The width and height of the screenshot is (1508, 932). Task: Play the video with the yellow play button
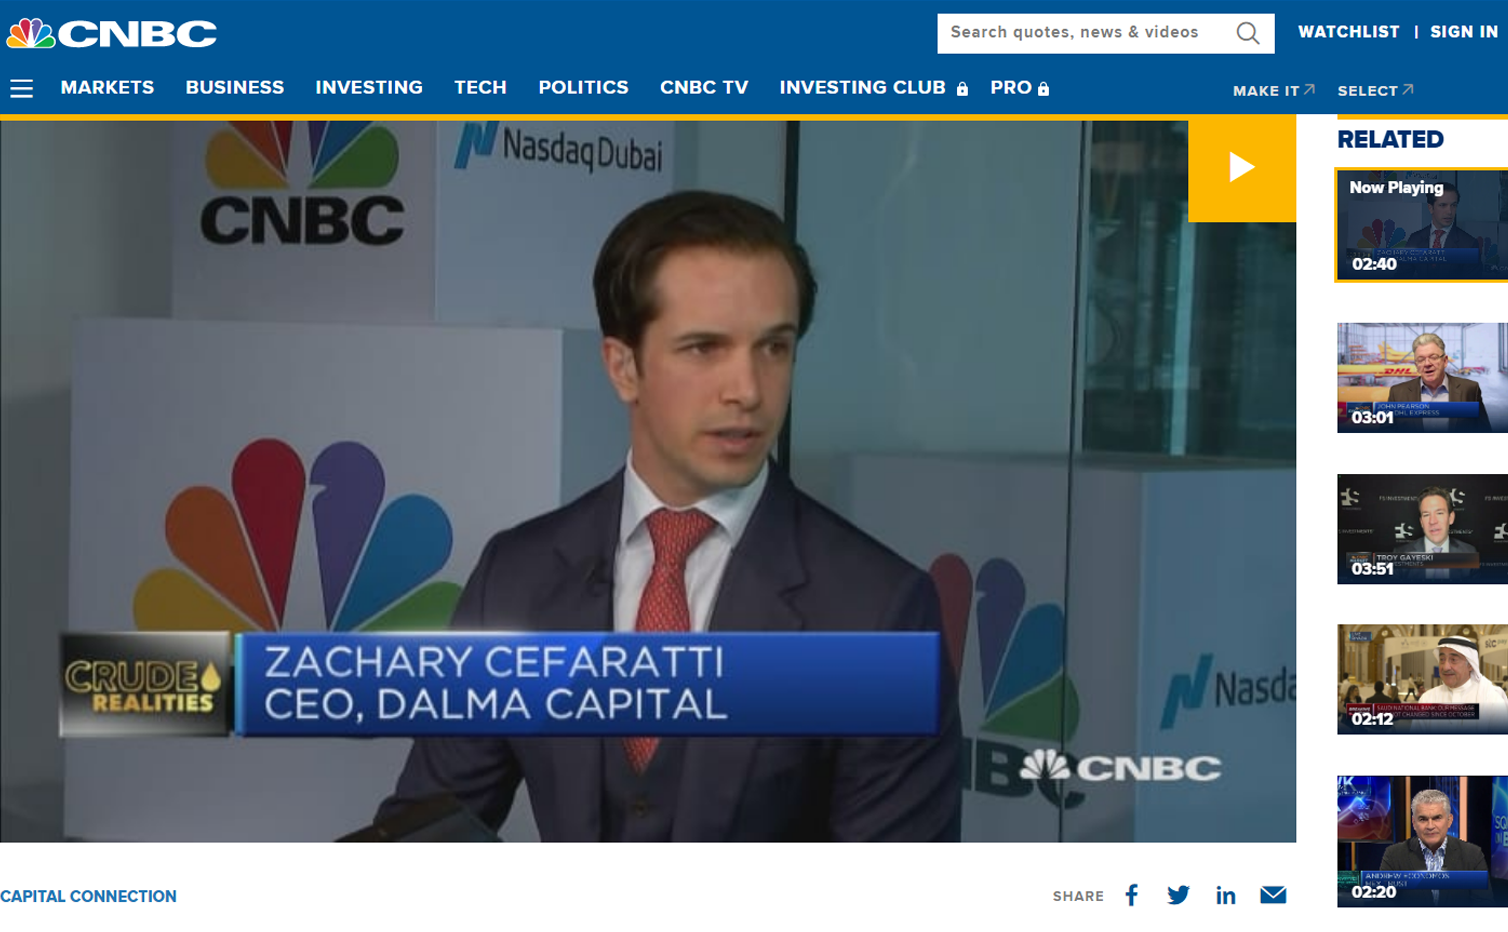pyautogui.click(x=1241, y=167)
